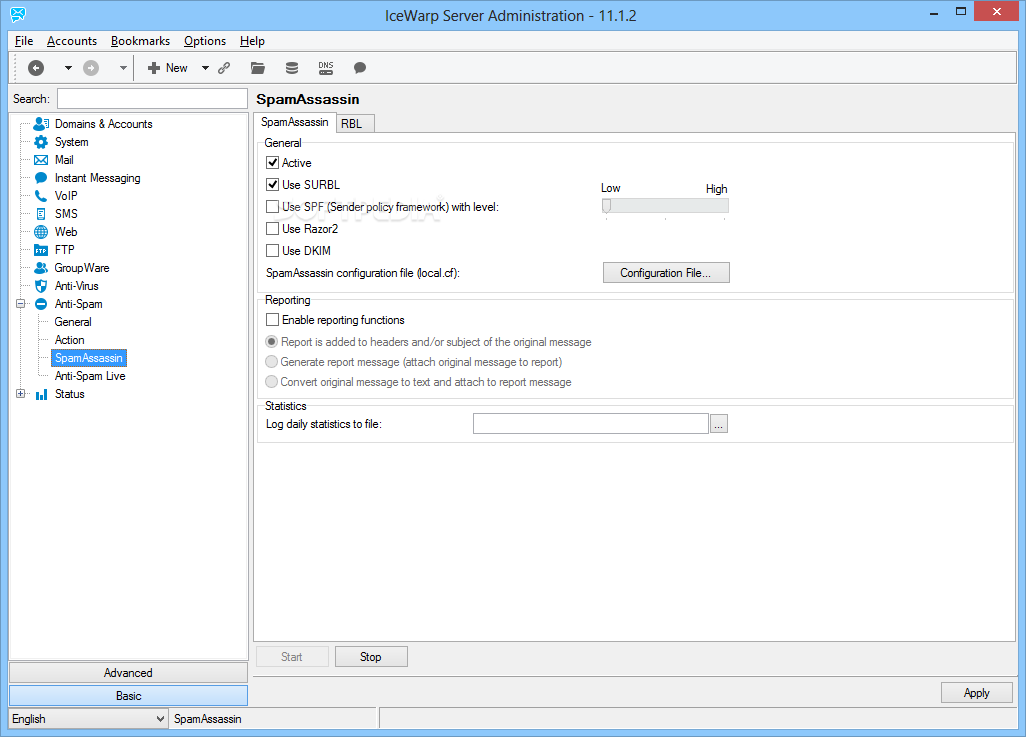Viewport: 1026px width, 737px height.
Task: Uncheck the Use SURBL checkbox
Action: [273, 185]
